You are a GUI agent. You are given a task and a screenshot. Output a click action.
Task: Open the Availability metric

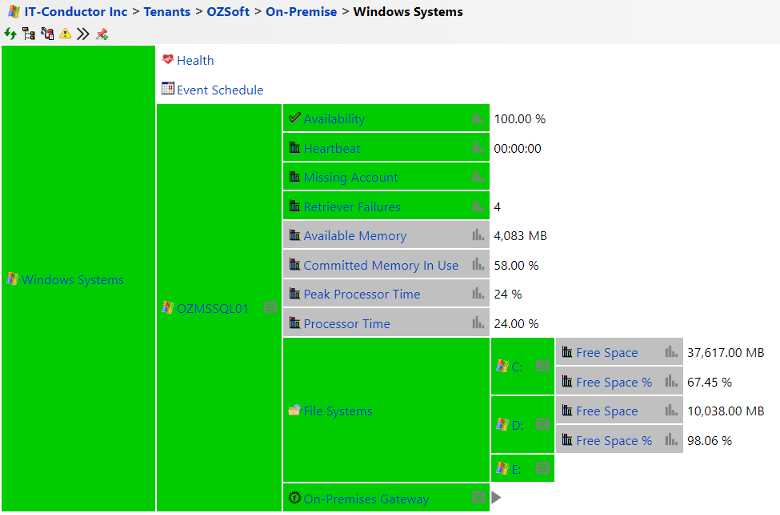pyautogui.click(x=334, y=119)
